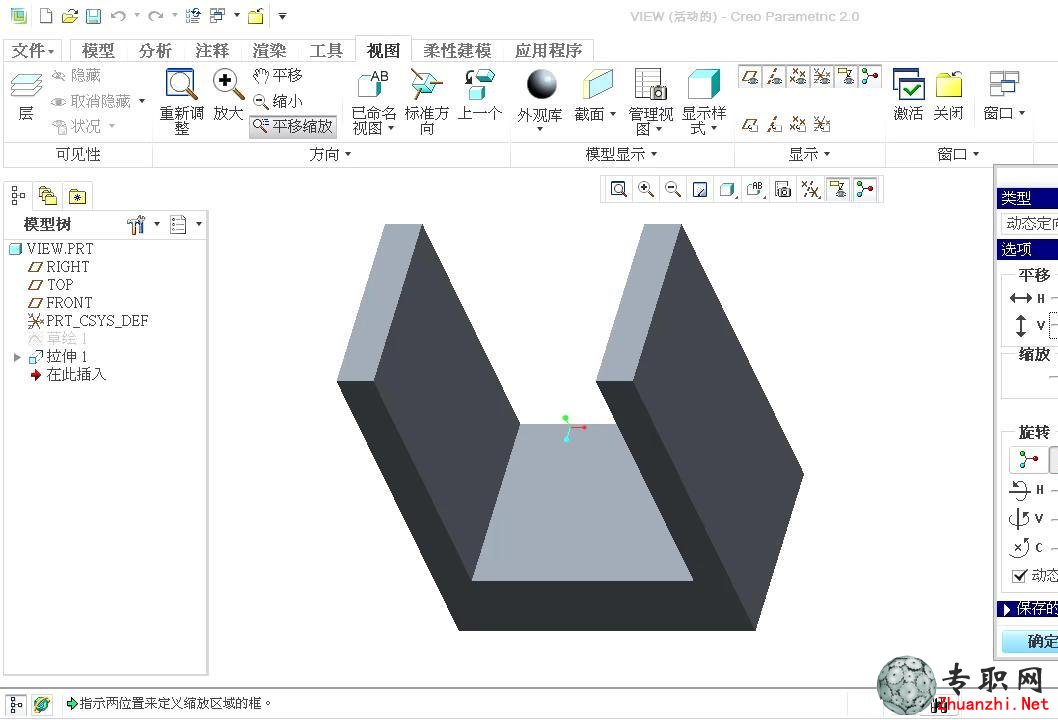Click Zoom In icon in the graphics toolbar
The width and height of the screenshot is (1058, 720).
tap(646, 190)
